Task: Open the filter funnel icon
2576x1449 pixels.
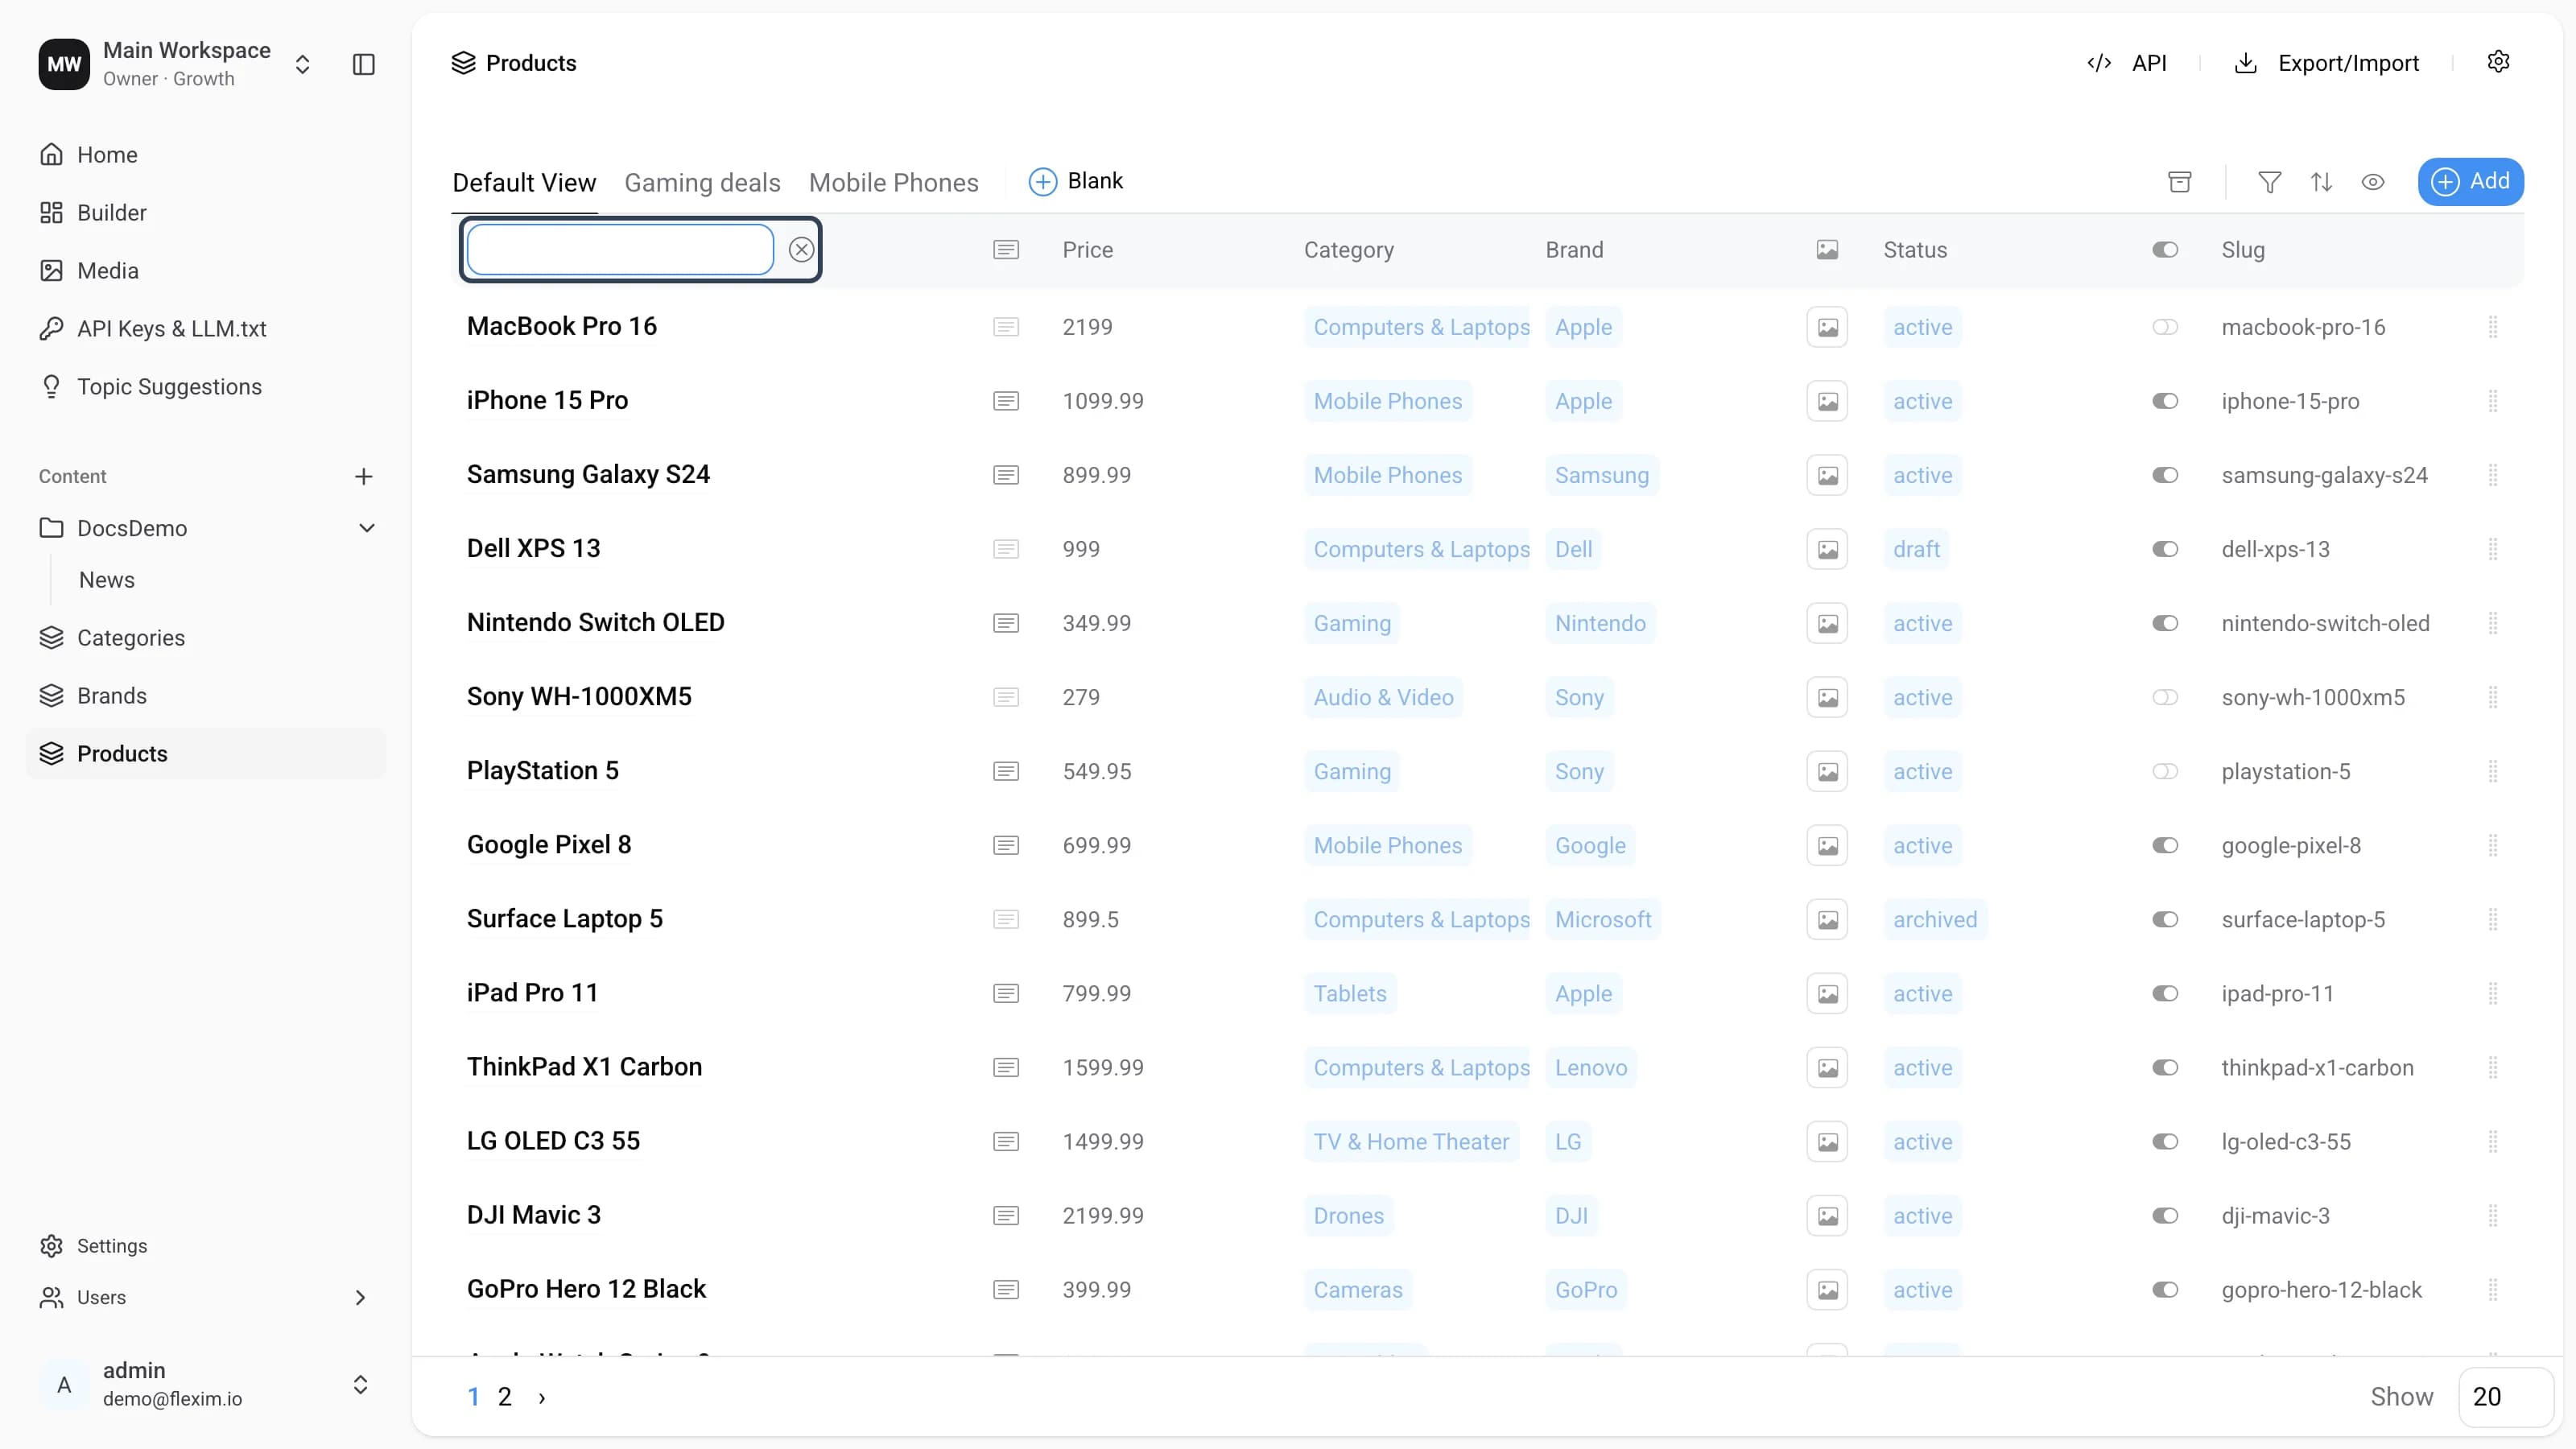Action: [2270, 182]
